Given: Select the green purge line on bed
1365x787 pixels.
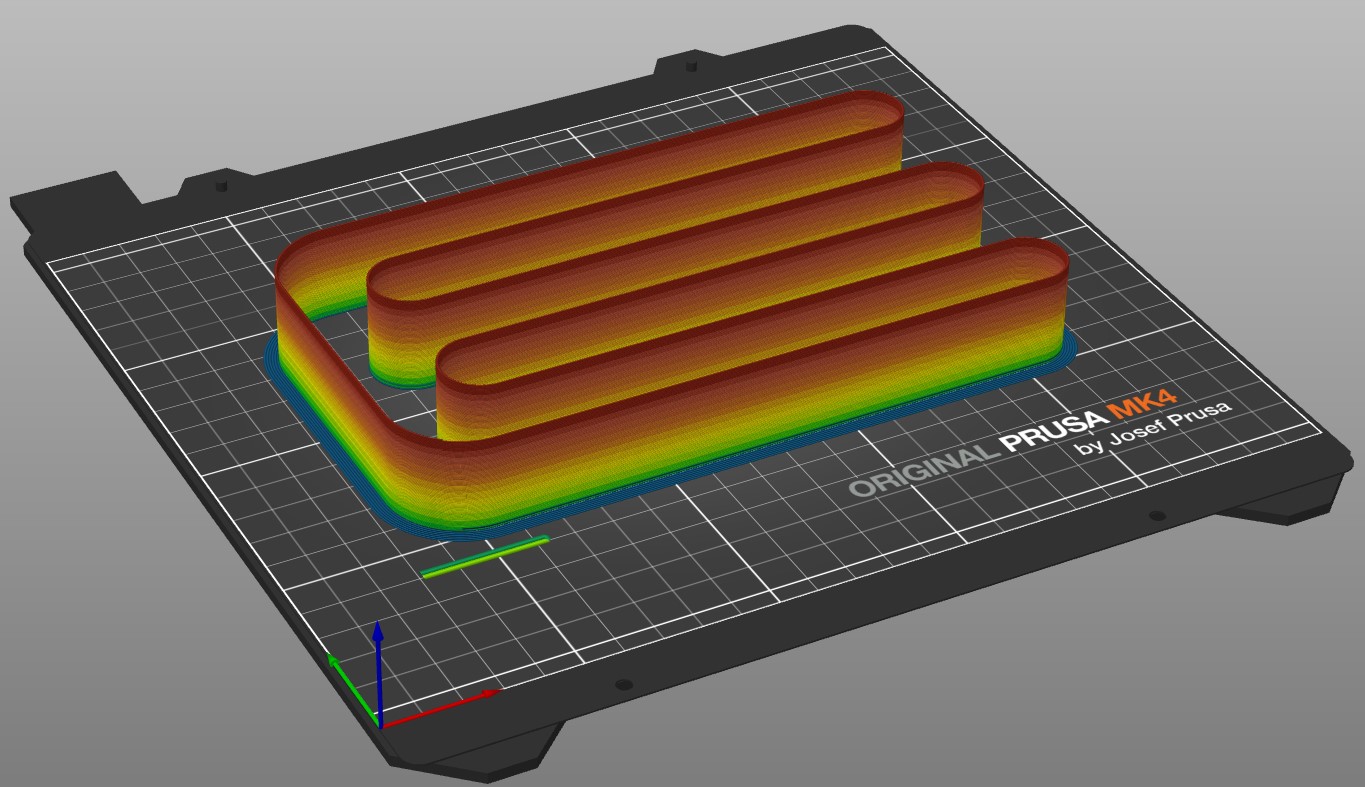Looking at the screenshot, I should 485,556.
